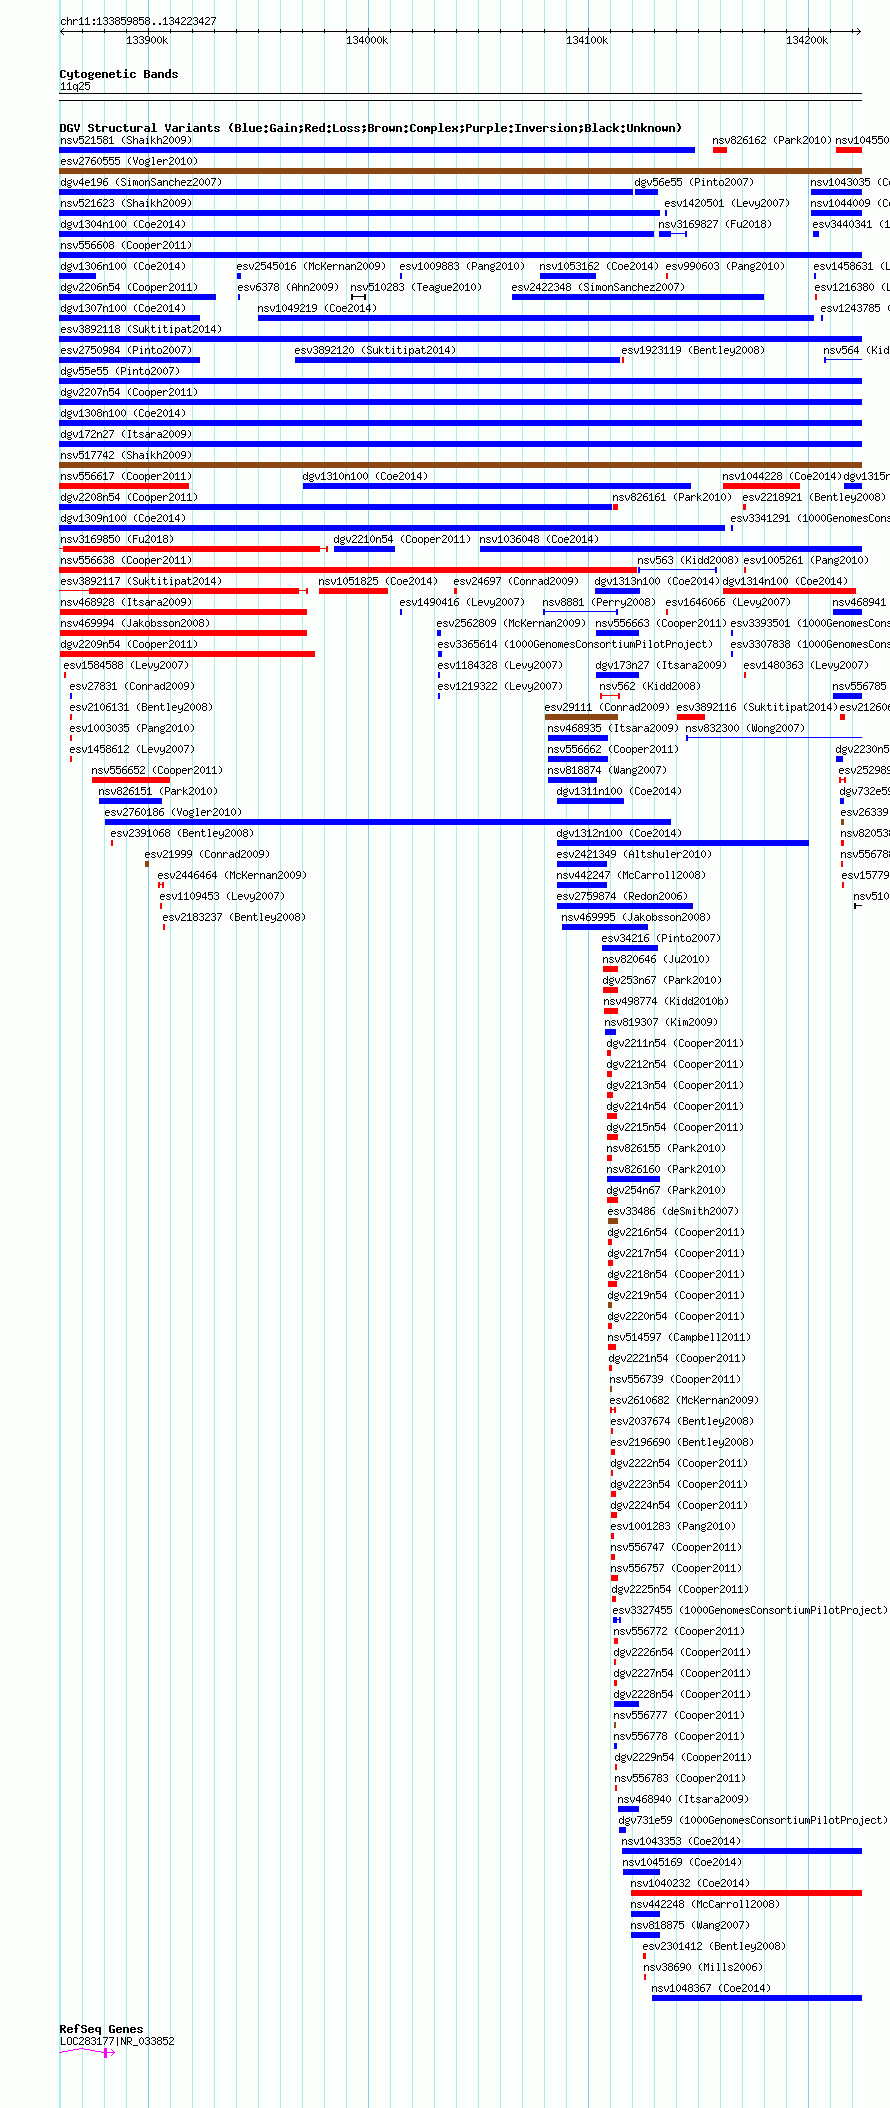Viewport: 890px width, 2108px height.
Task: Click esv2421349 (Altshuler2010) label
Action: click(634, 854)
